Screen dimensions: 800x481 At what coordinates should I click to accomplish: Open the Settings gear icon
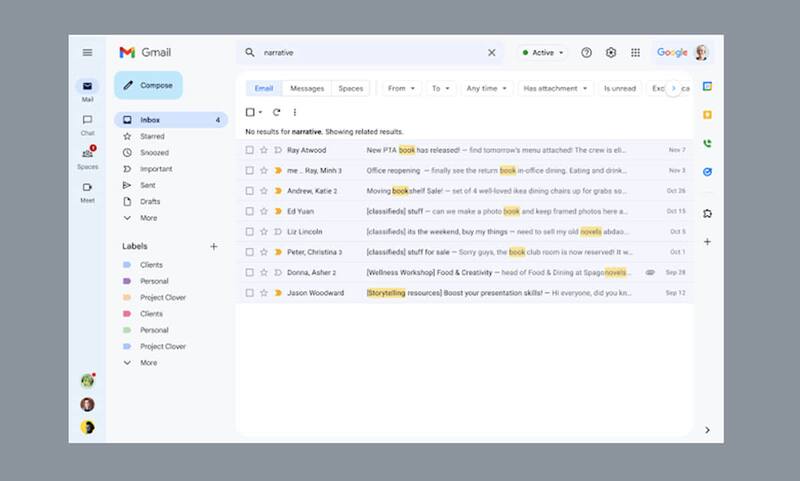click(x=611, y=53)
